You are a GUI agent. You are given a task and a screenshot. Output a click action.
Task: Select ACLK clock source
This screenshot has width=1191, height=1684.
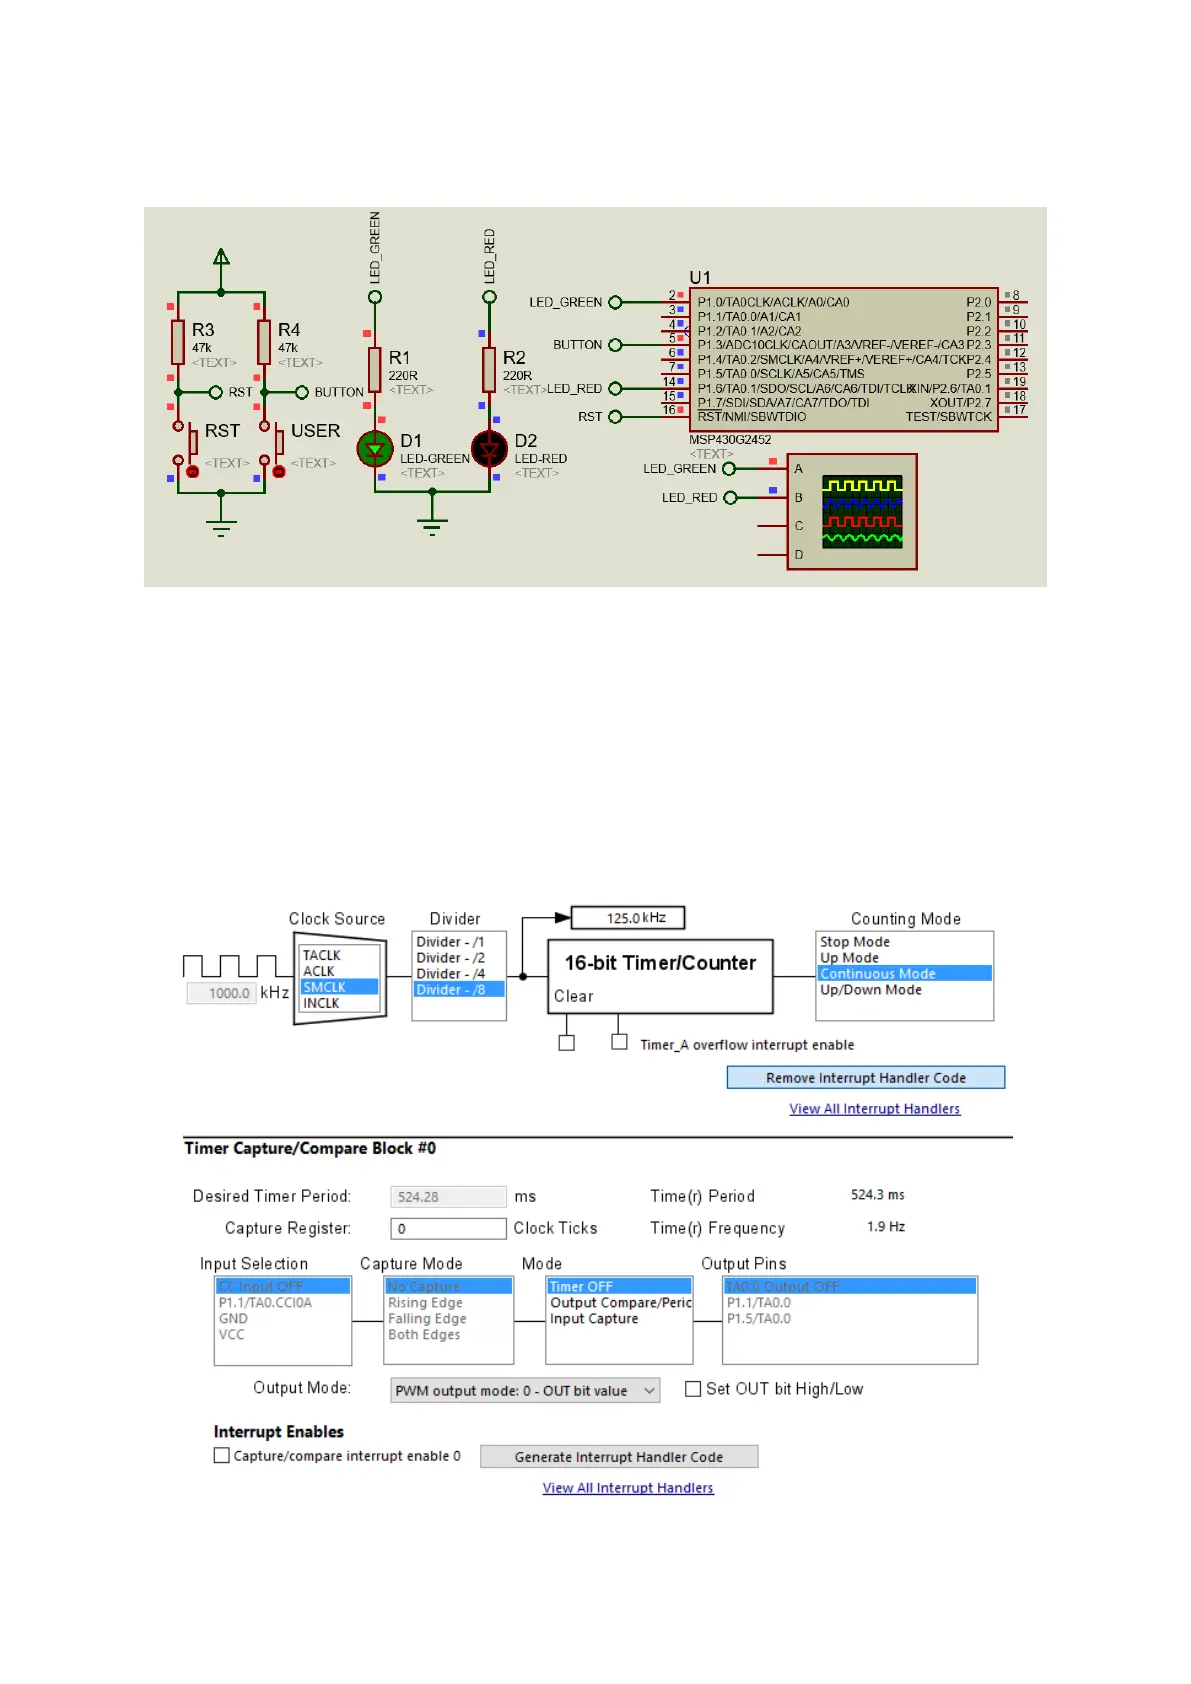(340, 971)
